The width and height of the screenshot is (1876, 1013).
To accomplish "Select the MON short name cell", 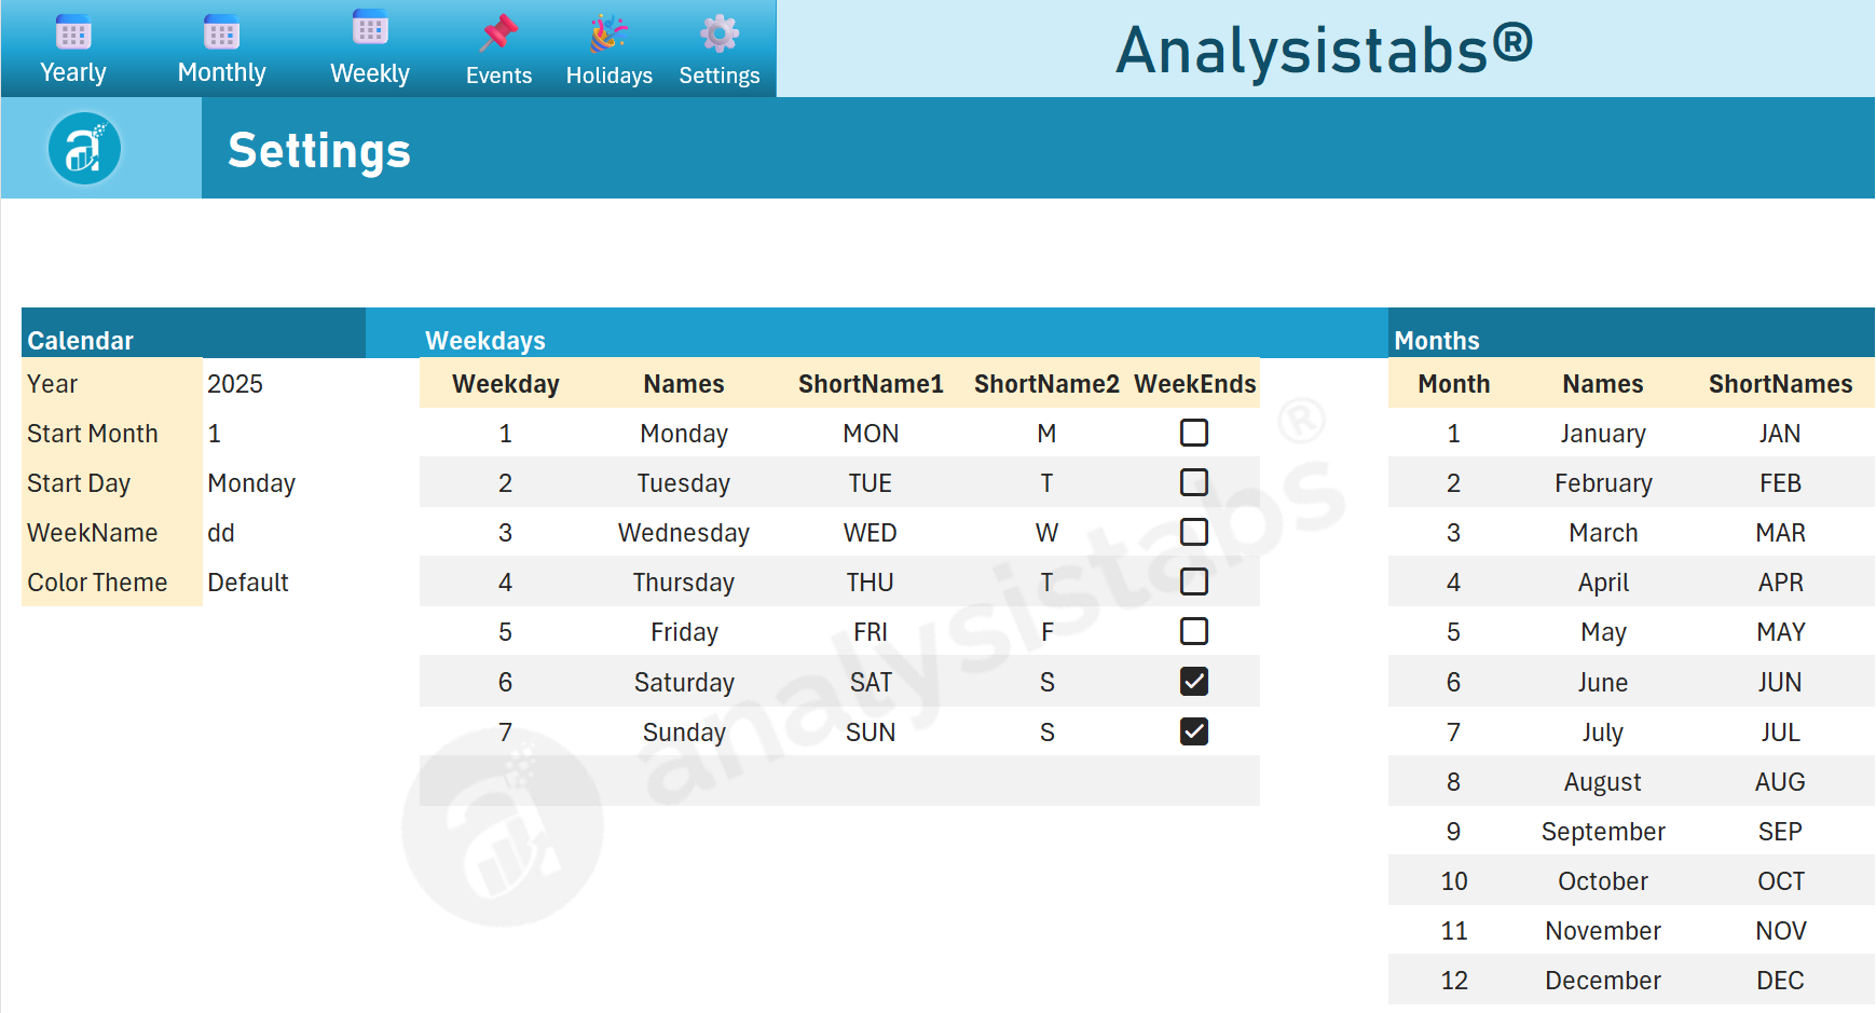I will [x=870, y=433].
